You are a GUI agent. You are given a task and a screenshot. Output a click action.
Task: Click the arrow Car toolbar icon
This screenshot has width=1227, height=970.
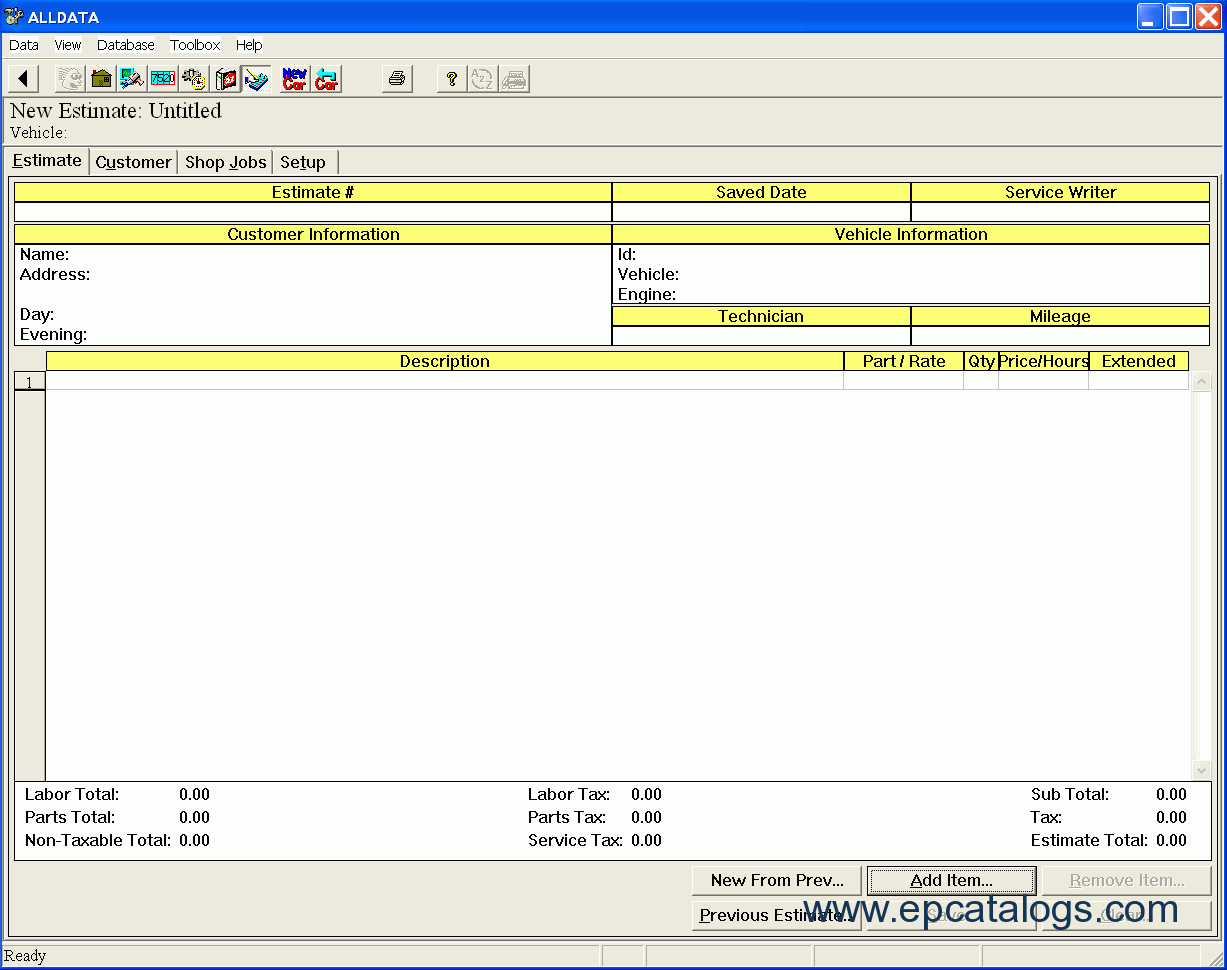[326, 79]
